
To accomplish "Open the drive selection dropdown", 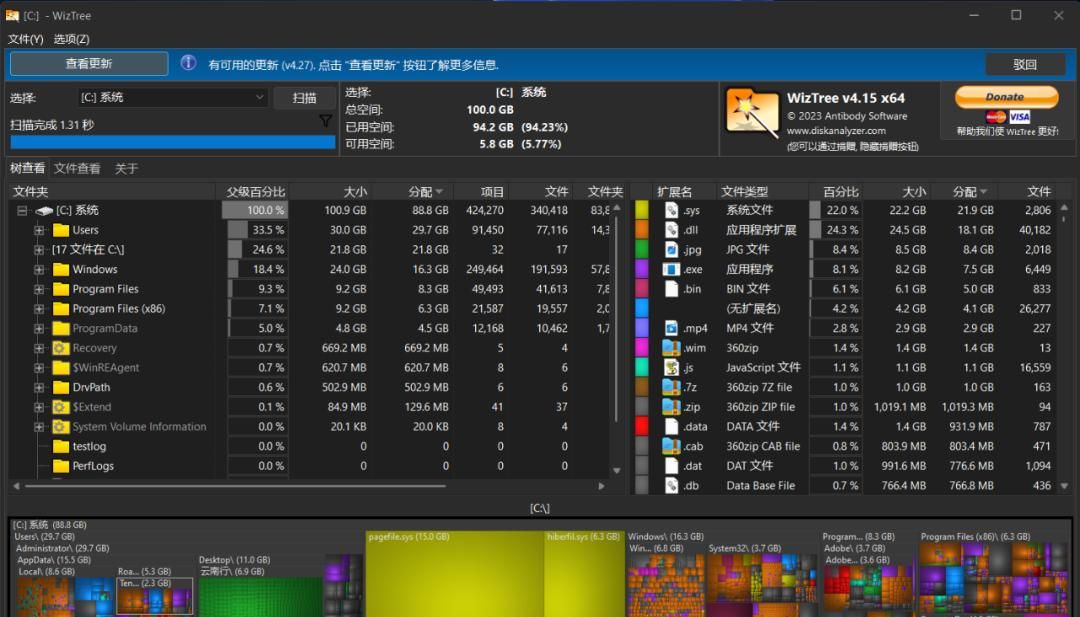I will [x=259, y=97].
